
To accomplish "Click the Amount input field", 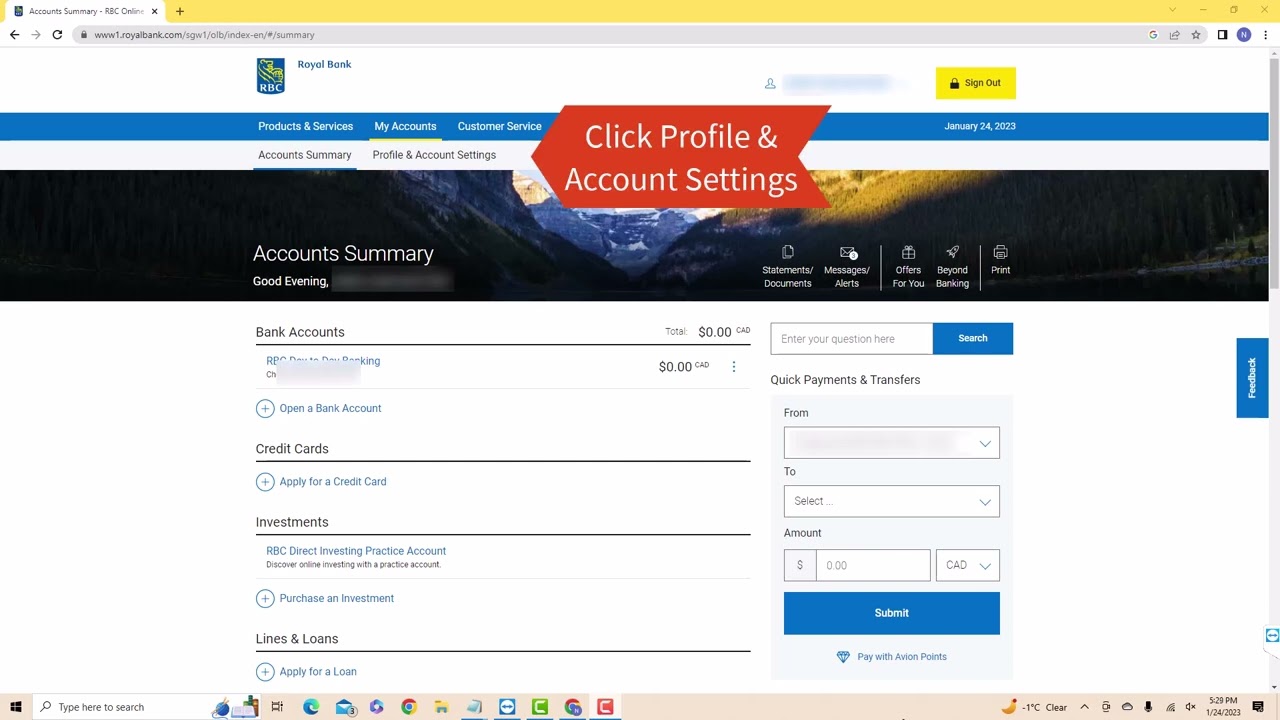I will pos(873,565).
